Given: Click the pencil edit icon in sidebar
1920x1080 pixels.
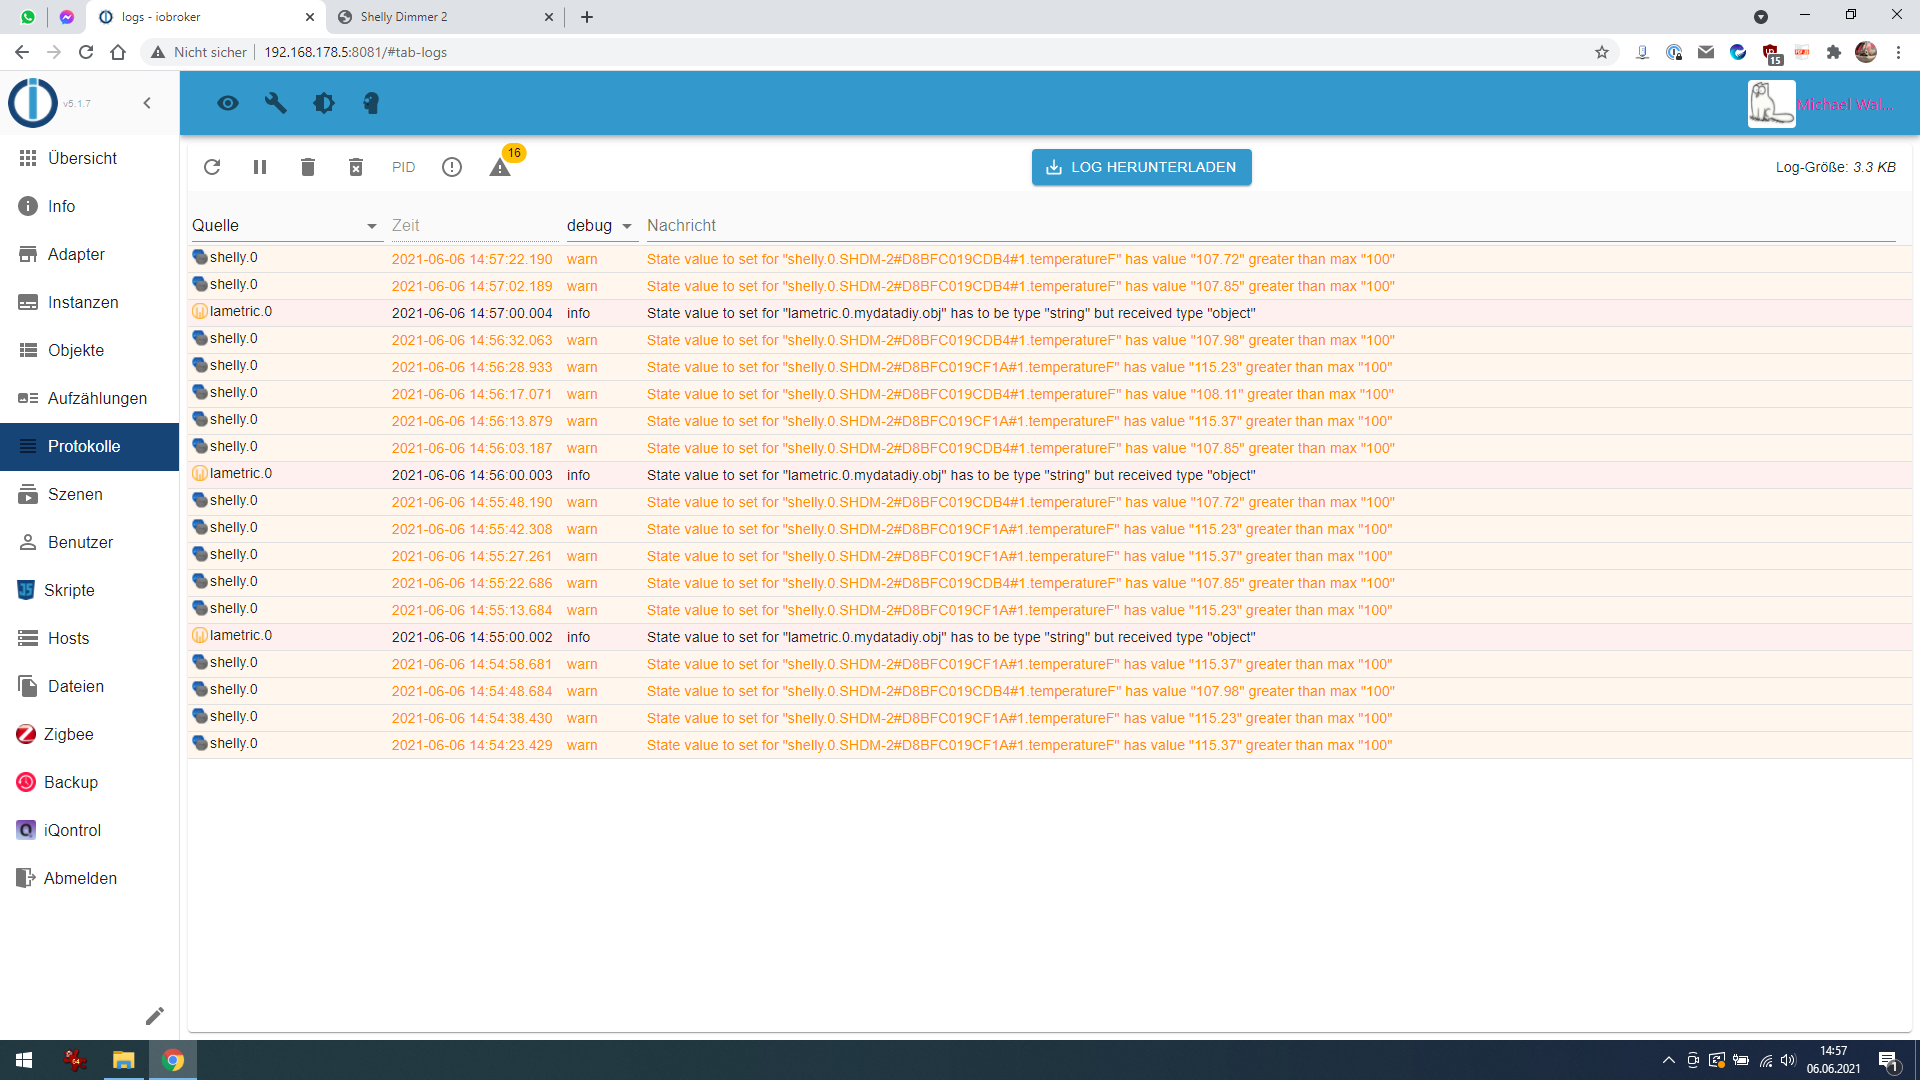Looking at the screenshot, I should click(154, 1016).
